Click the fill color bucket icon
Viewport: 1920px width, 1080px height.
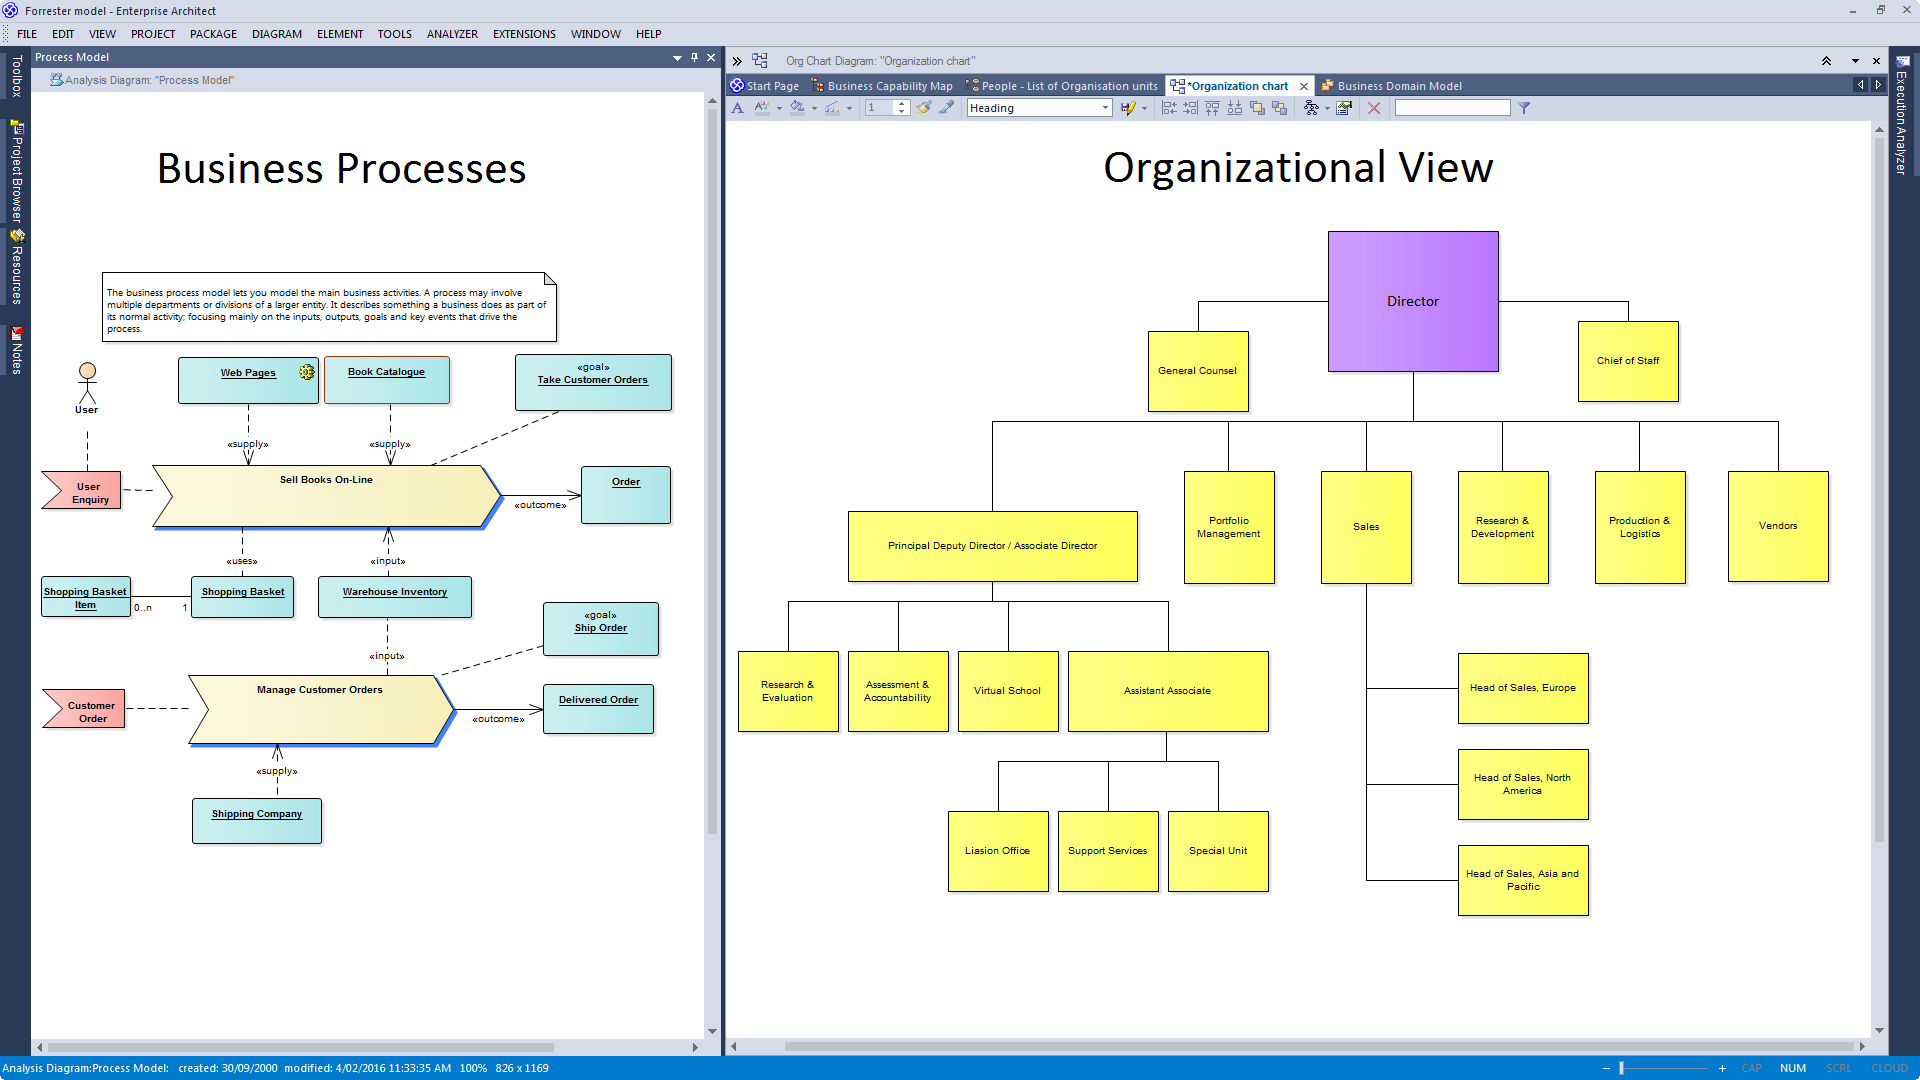(x=797, y=108)
